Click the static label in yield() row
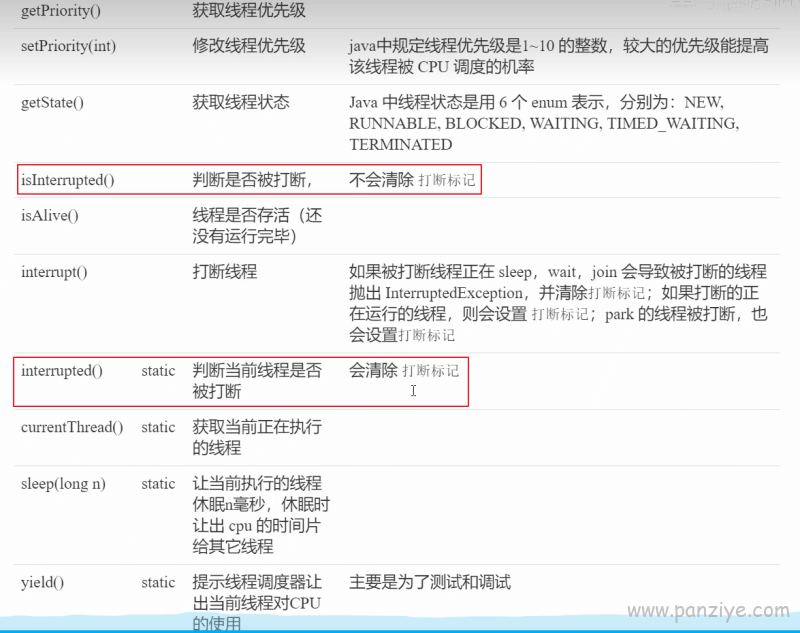Viewport: 800px width, 633px height. 158,583
